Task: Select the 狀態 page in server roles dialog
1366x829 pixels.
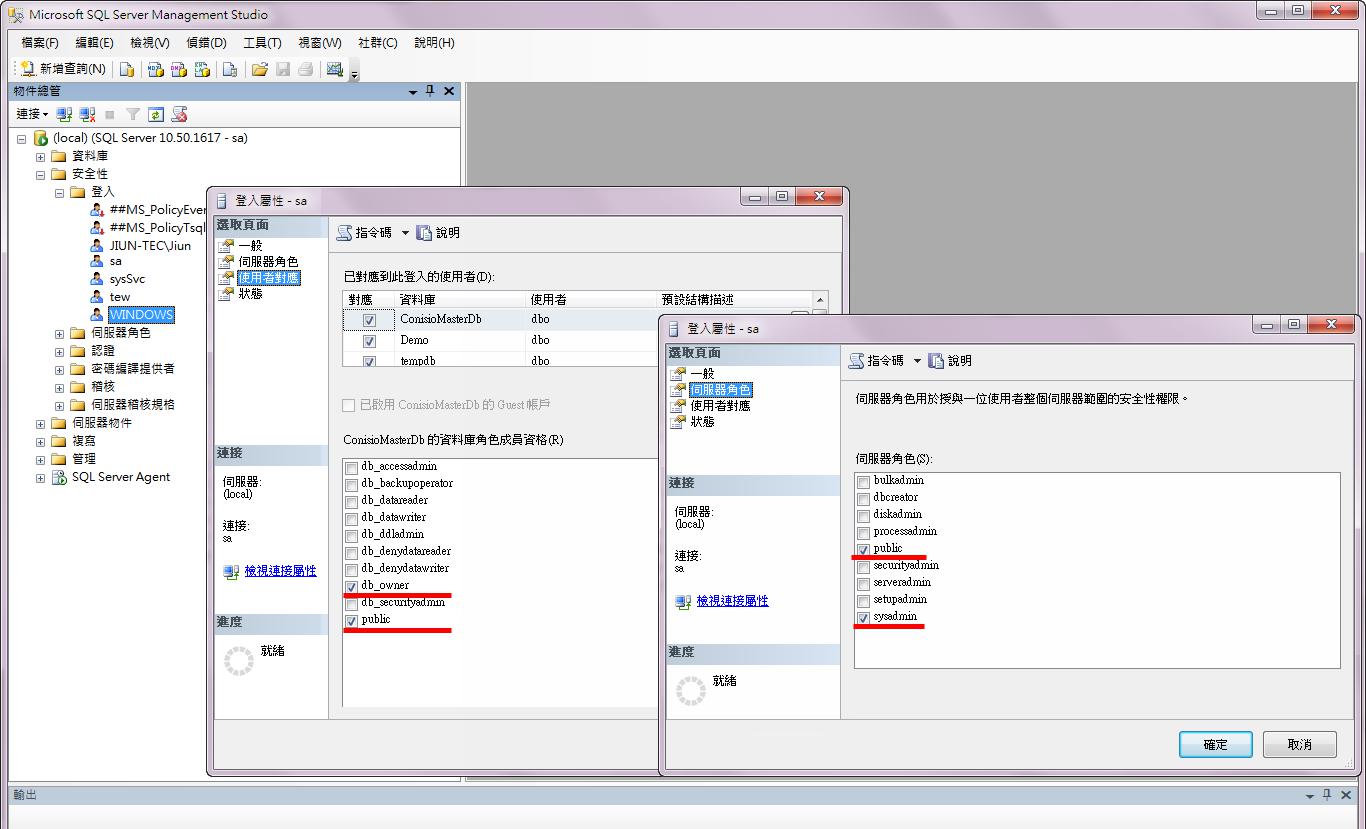Action: click(702, 422)
